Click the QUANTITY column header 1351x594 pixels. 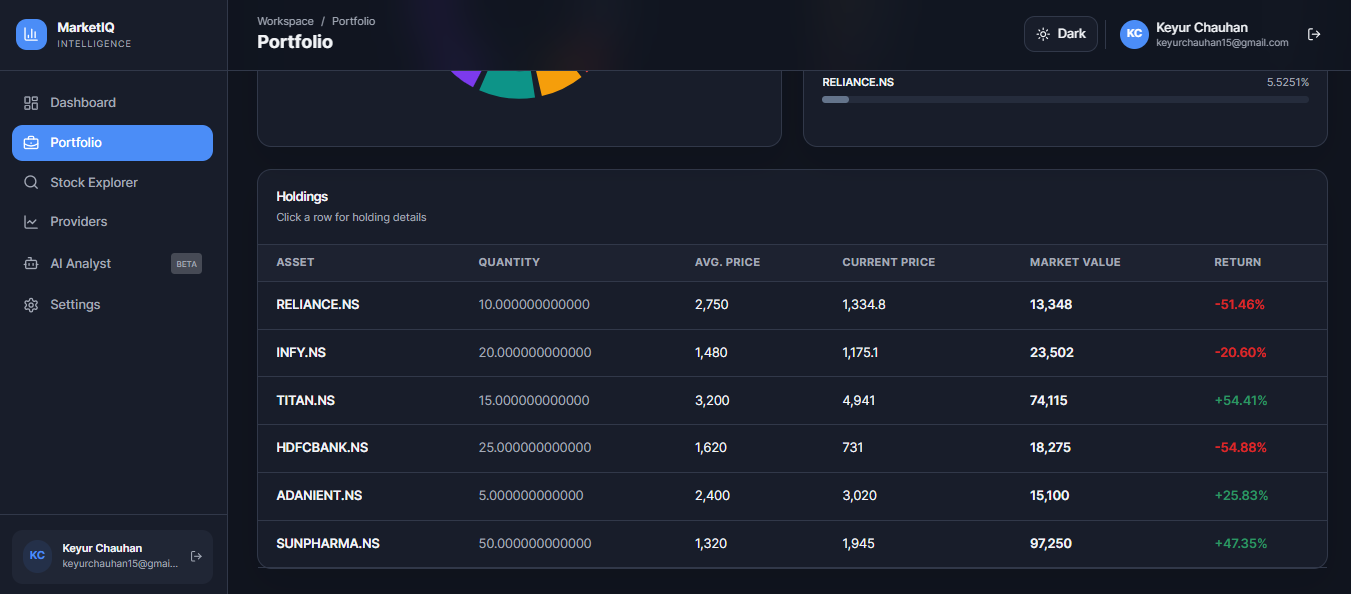[509, 263]
